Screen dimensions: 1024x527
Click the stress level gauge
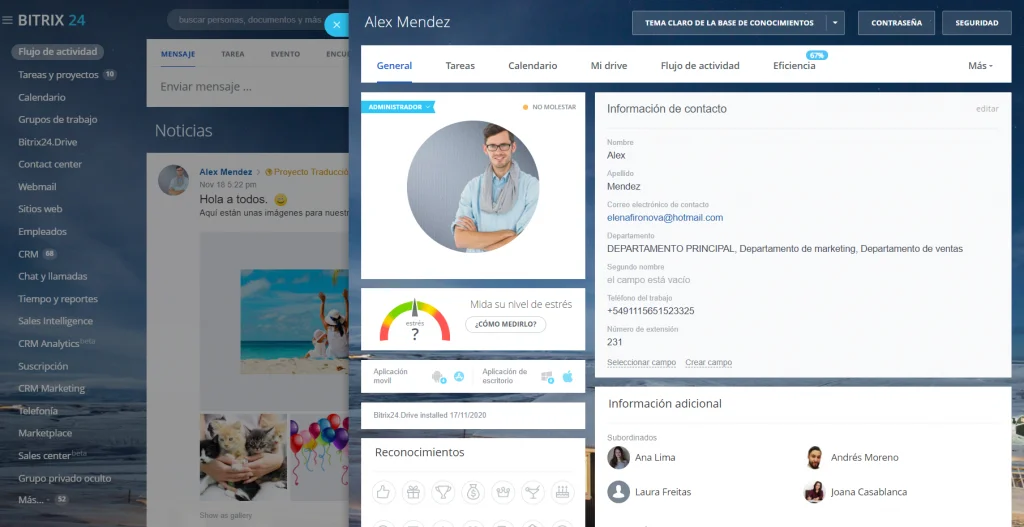(x=415, y=320)
